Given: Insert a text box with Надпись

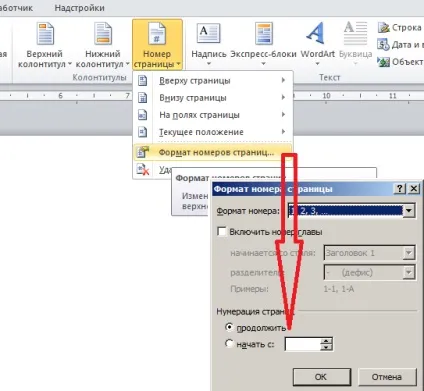Looking at the screenshot, I should [209, 45].
